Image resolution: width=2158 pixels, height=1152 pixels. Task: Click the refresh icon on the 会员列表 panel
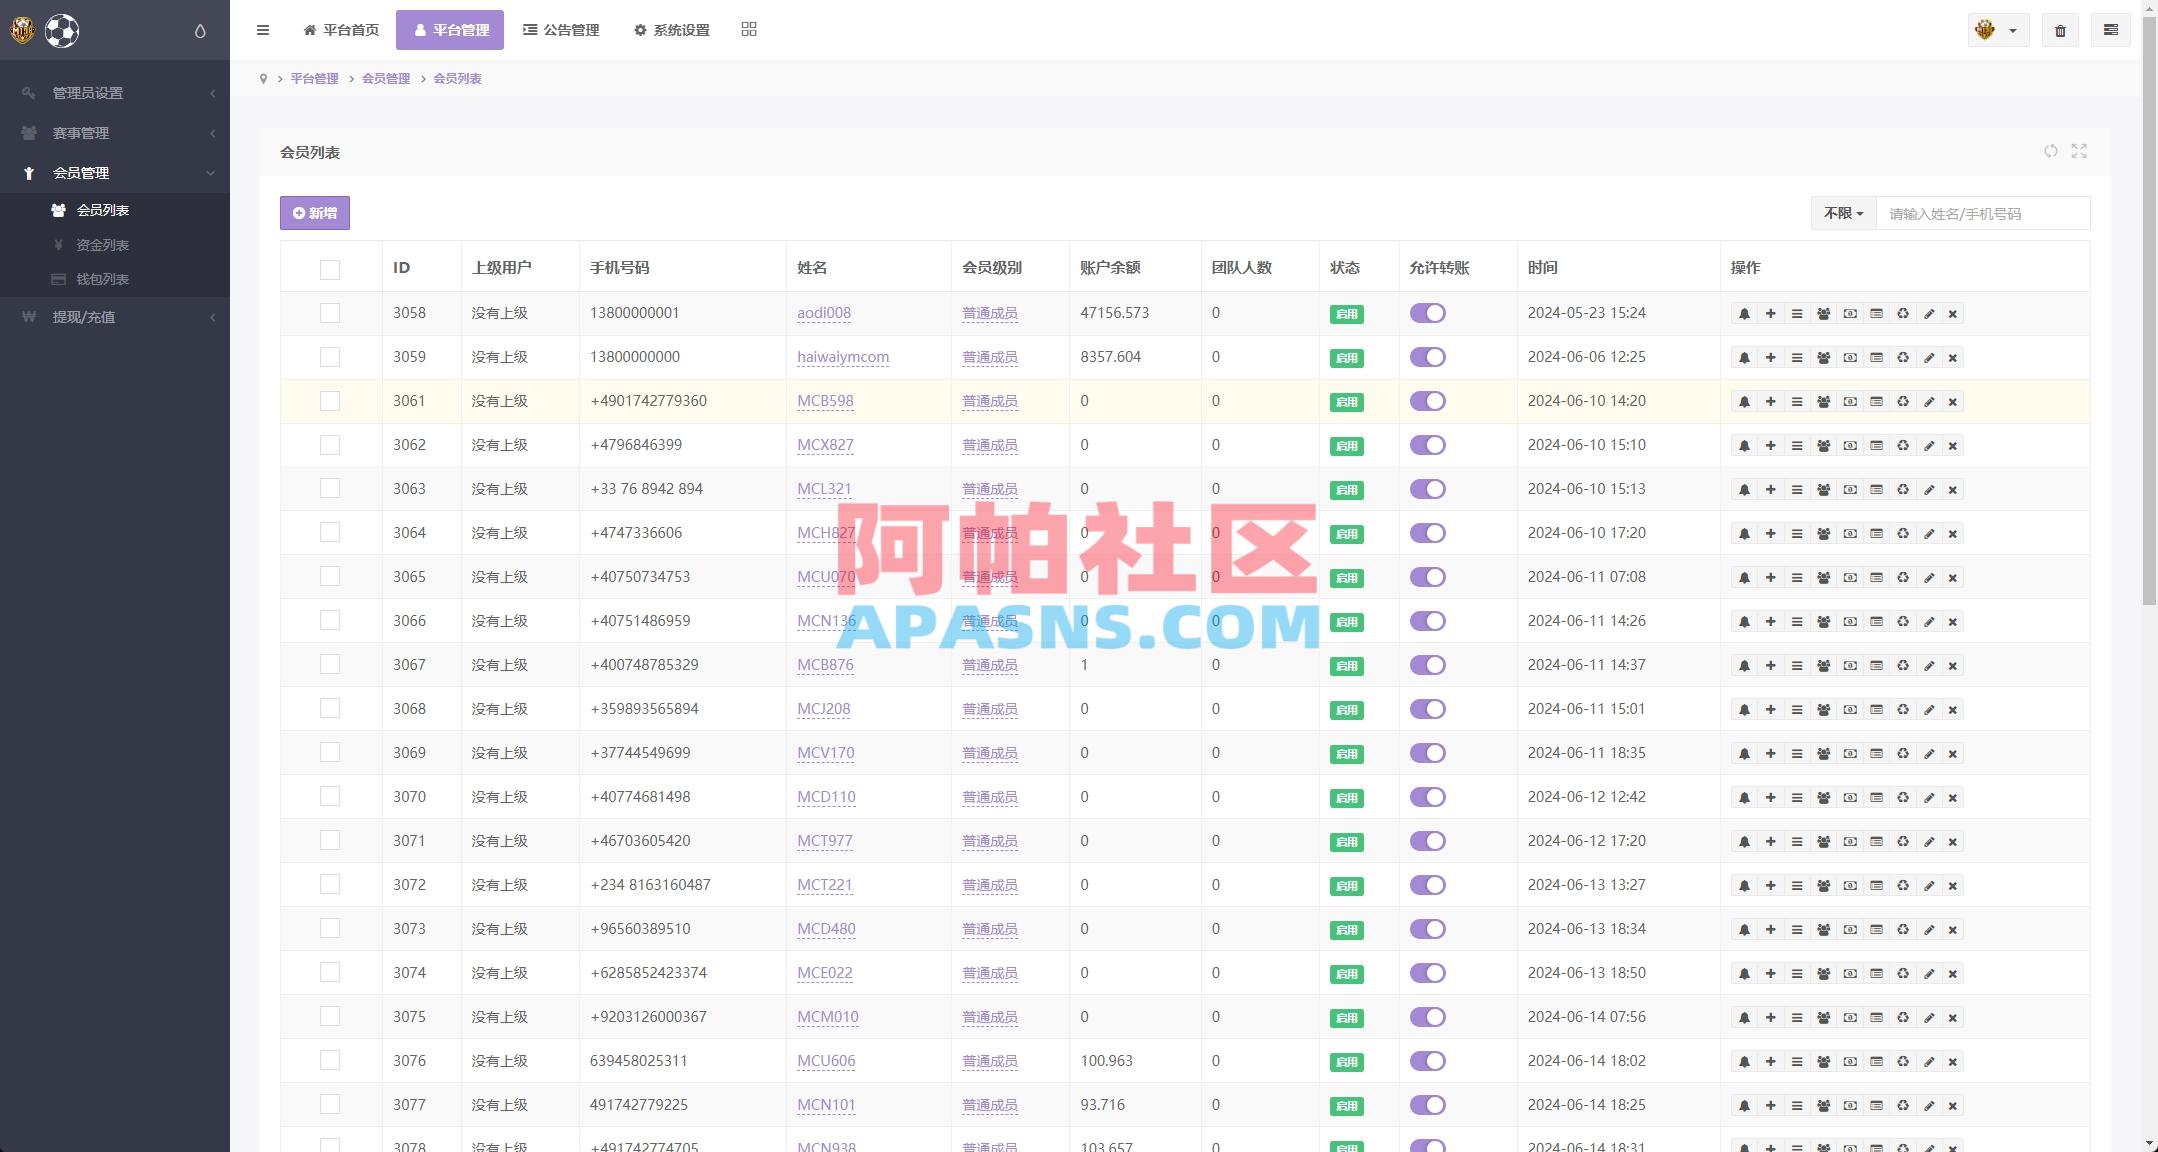click(x=2051, y=151)
